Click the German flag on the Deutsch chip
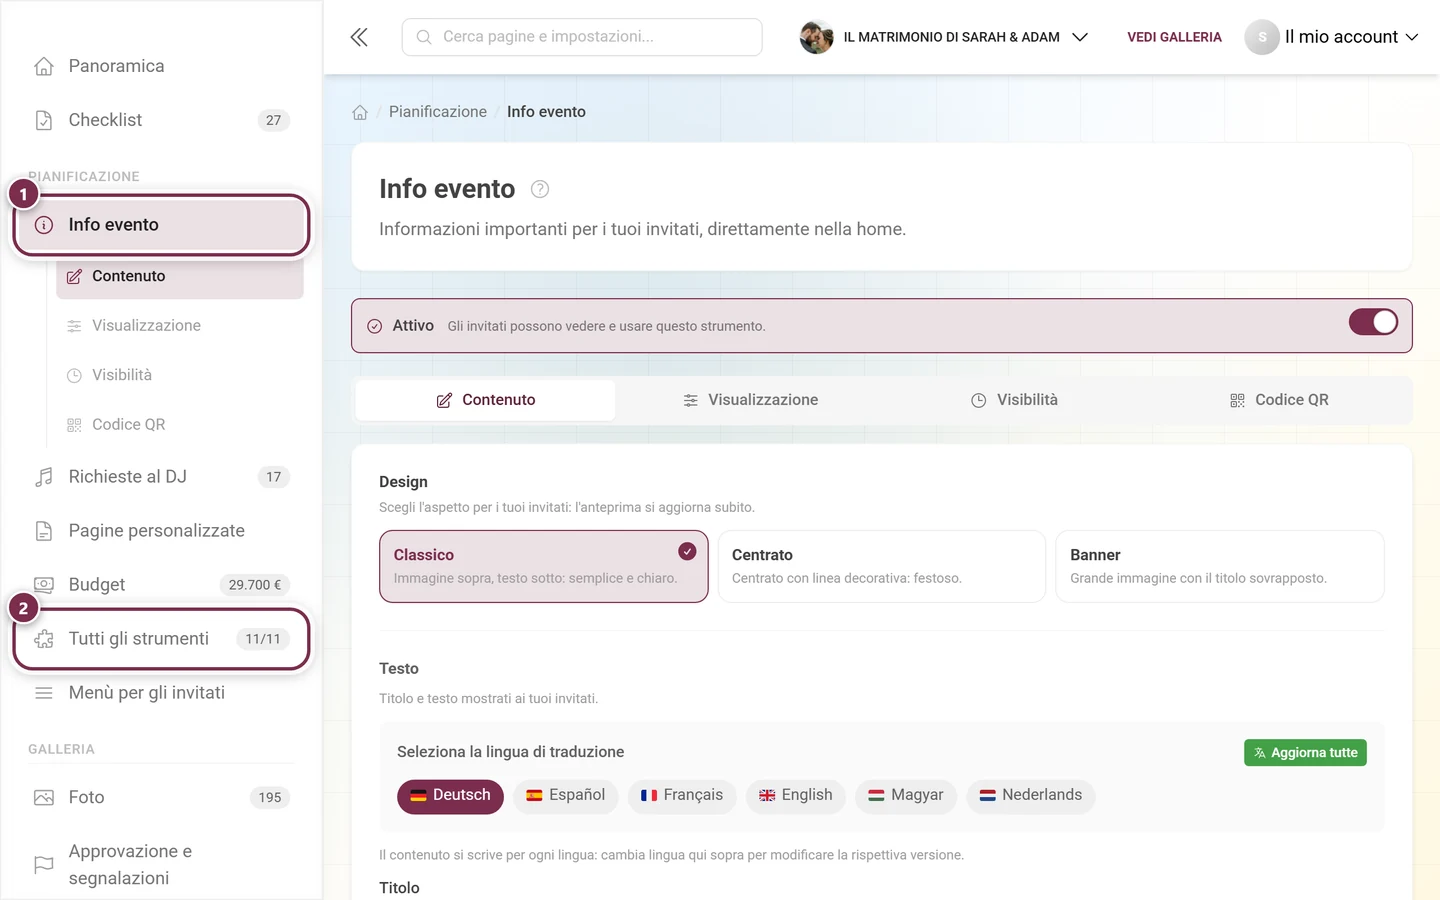Viewport: 1440px width, 900px height. click(419, 796)
